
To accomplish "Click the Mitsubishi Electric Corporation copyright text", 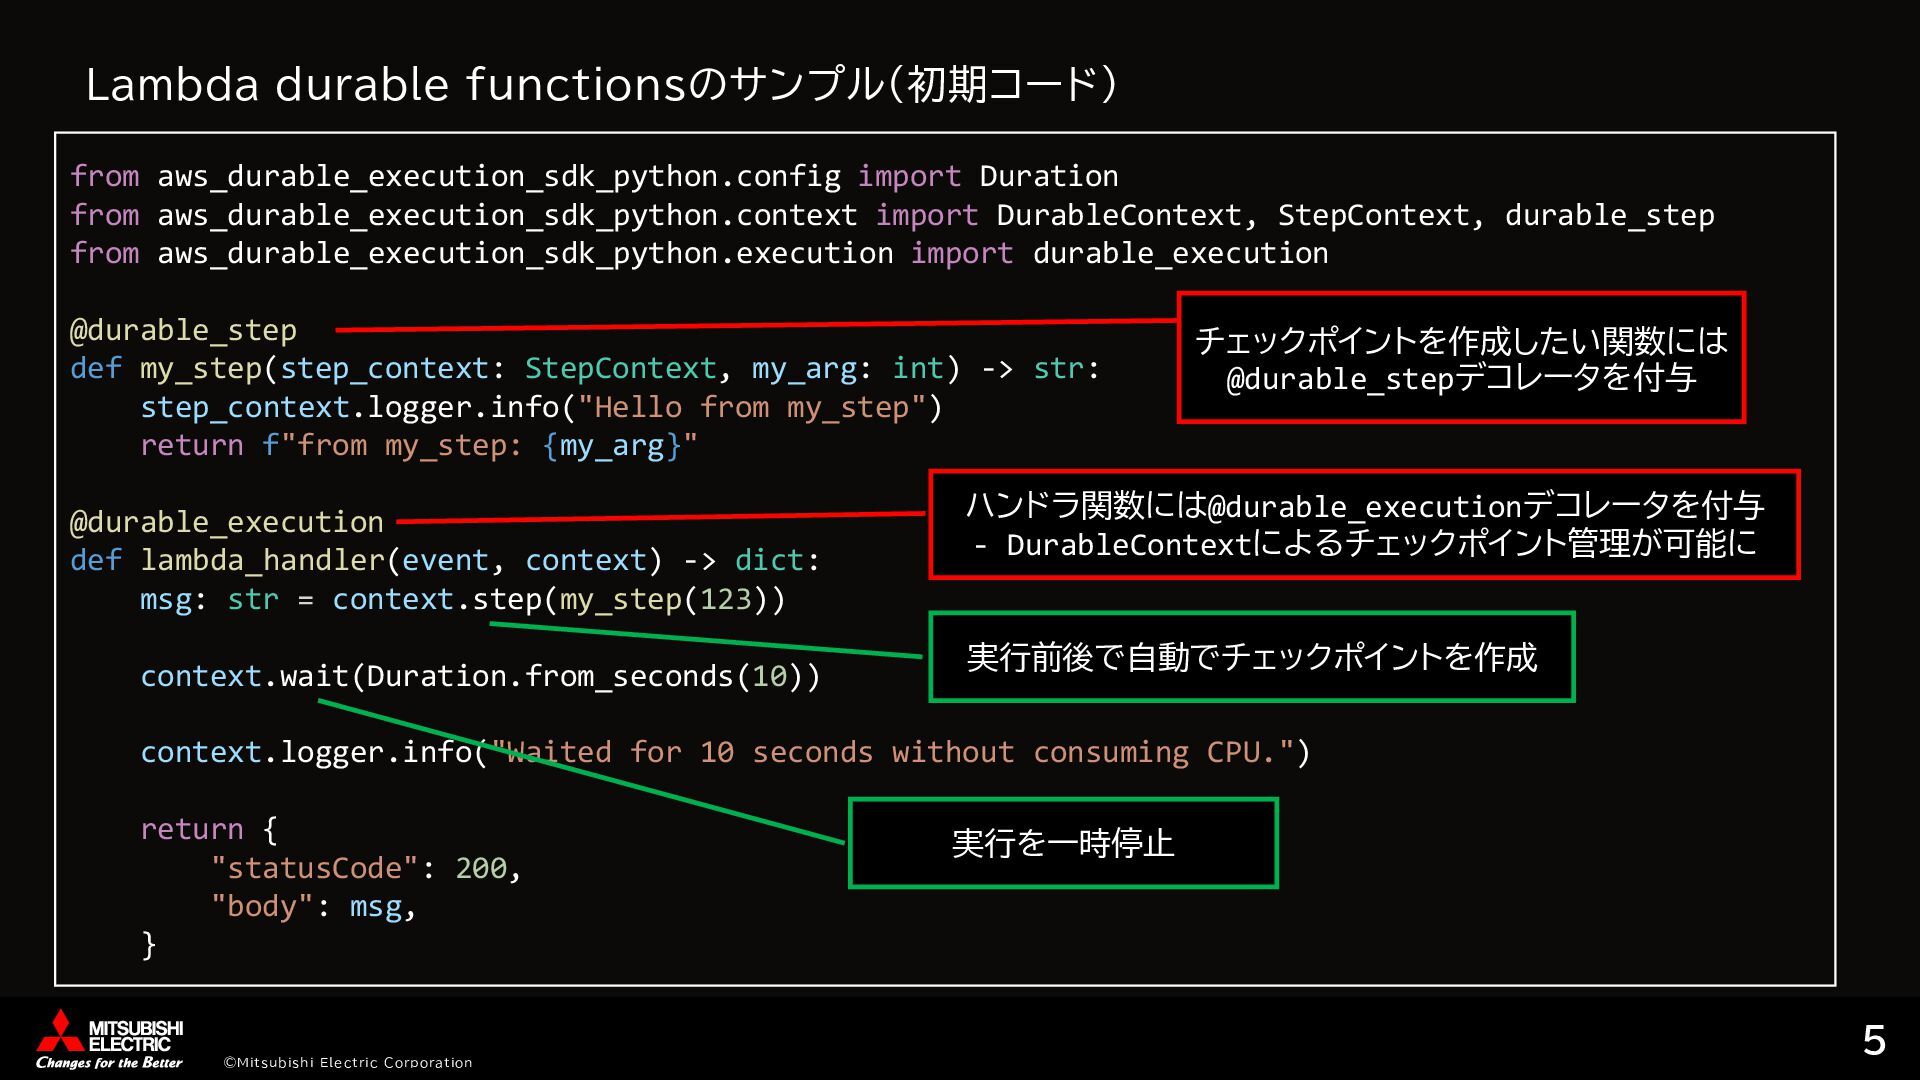I will (x=347, y=1062).
